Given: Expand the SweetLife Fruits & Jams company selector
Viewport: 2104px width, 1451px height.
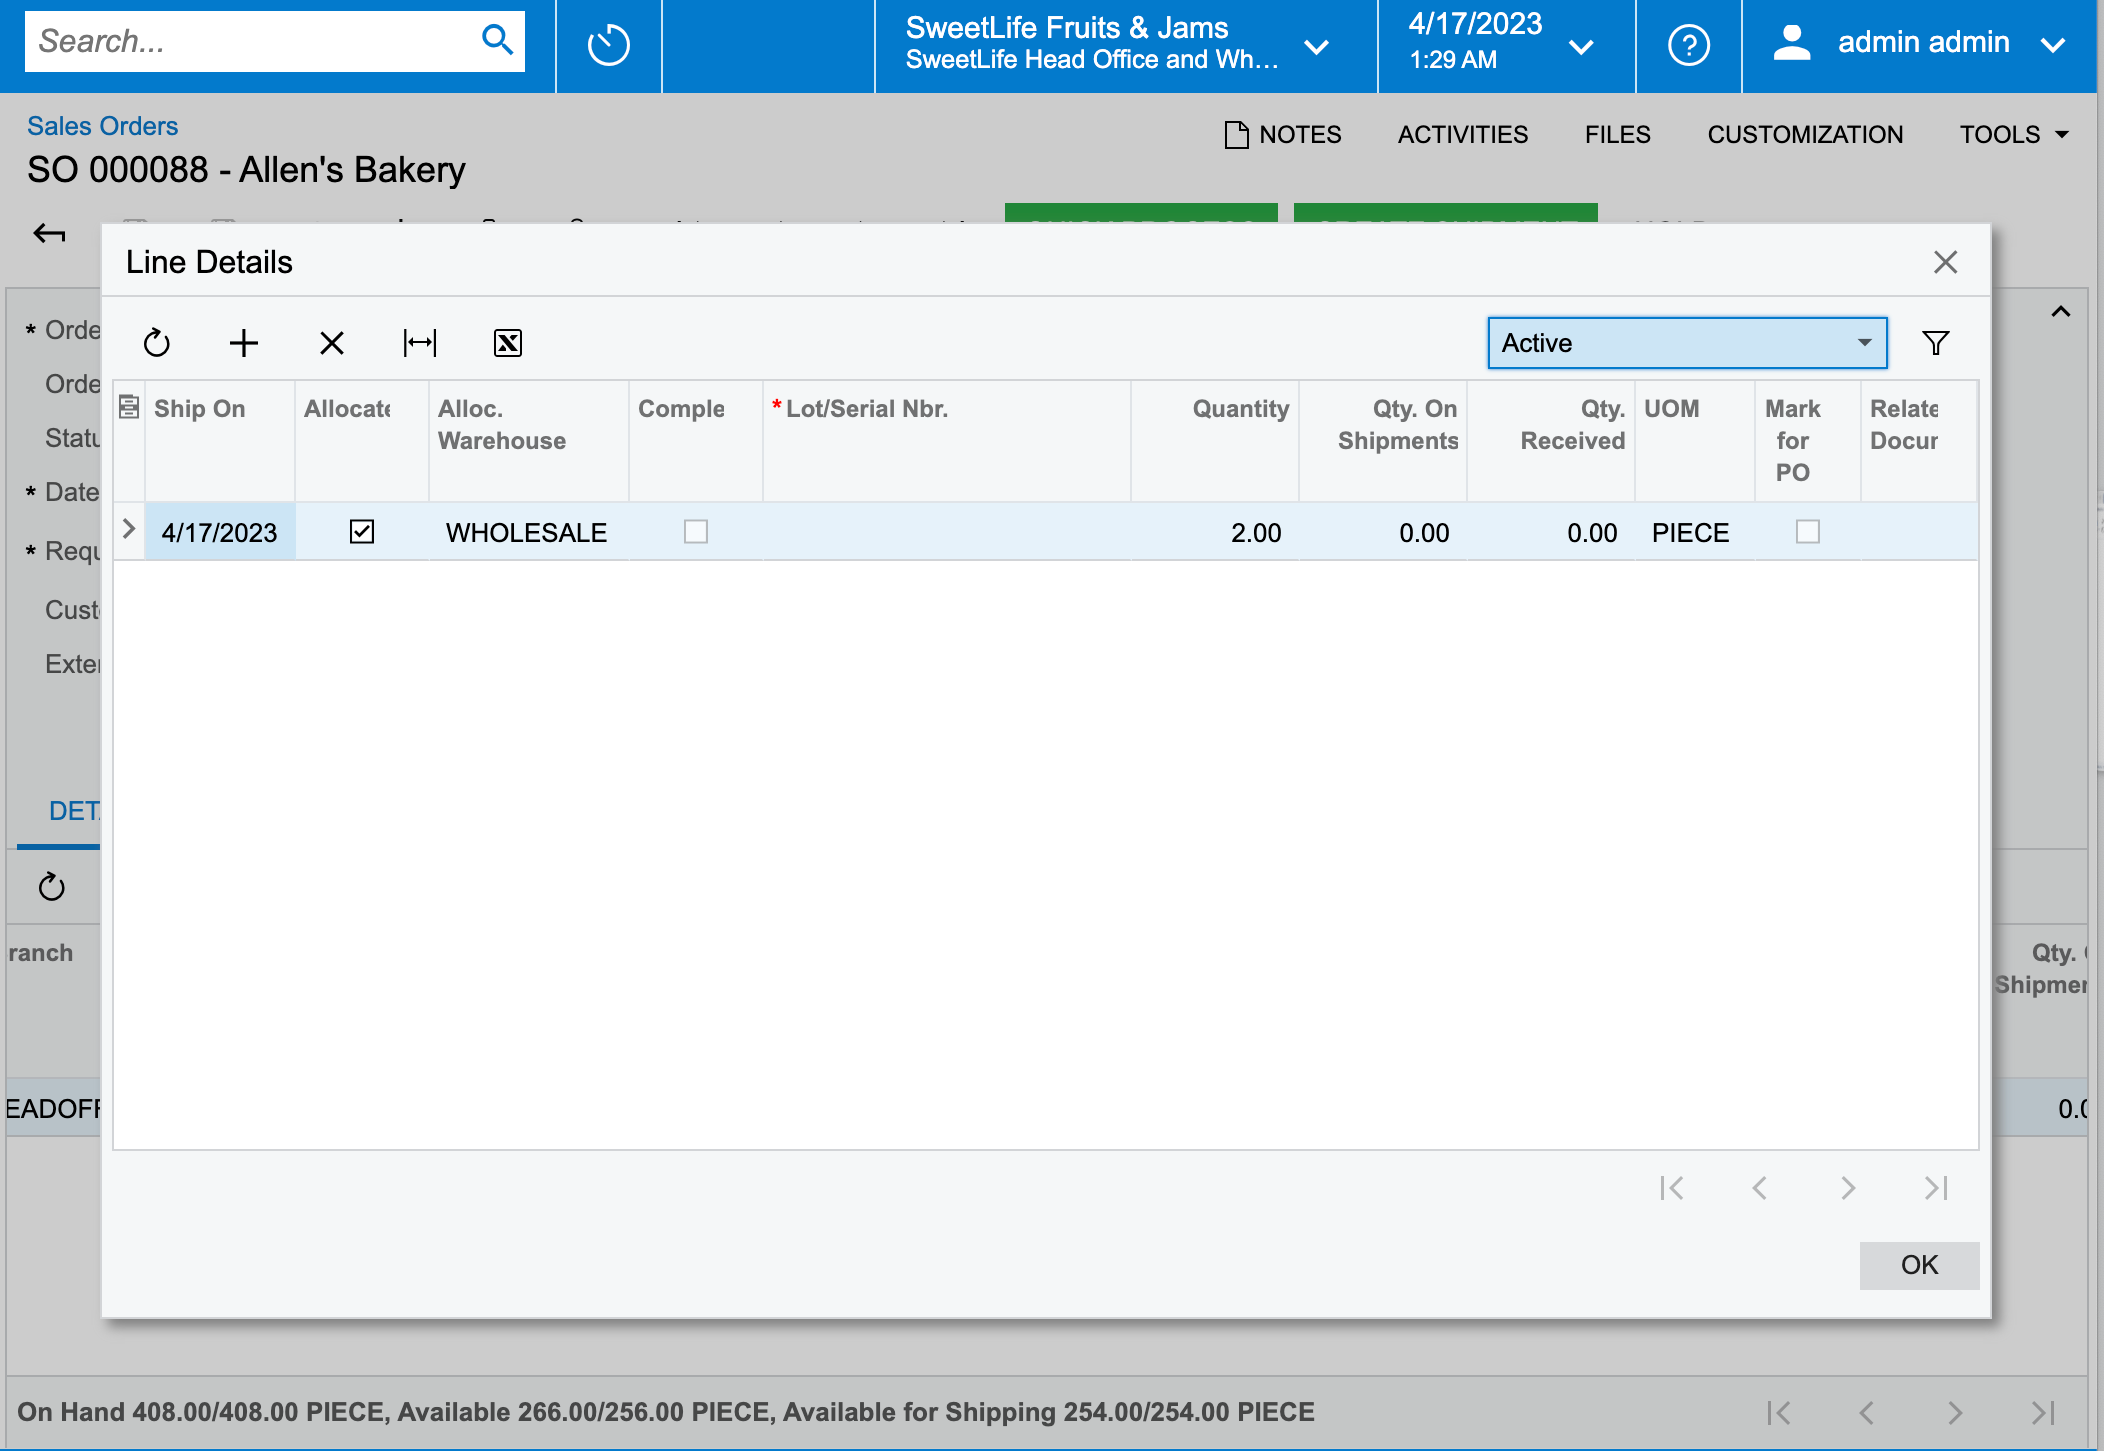Looking at the screenshot, I should pos(1317,47).
